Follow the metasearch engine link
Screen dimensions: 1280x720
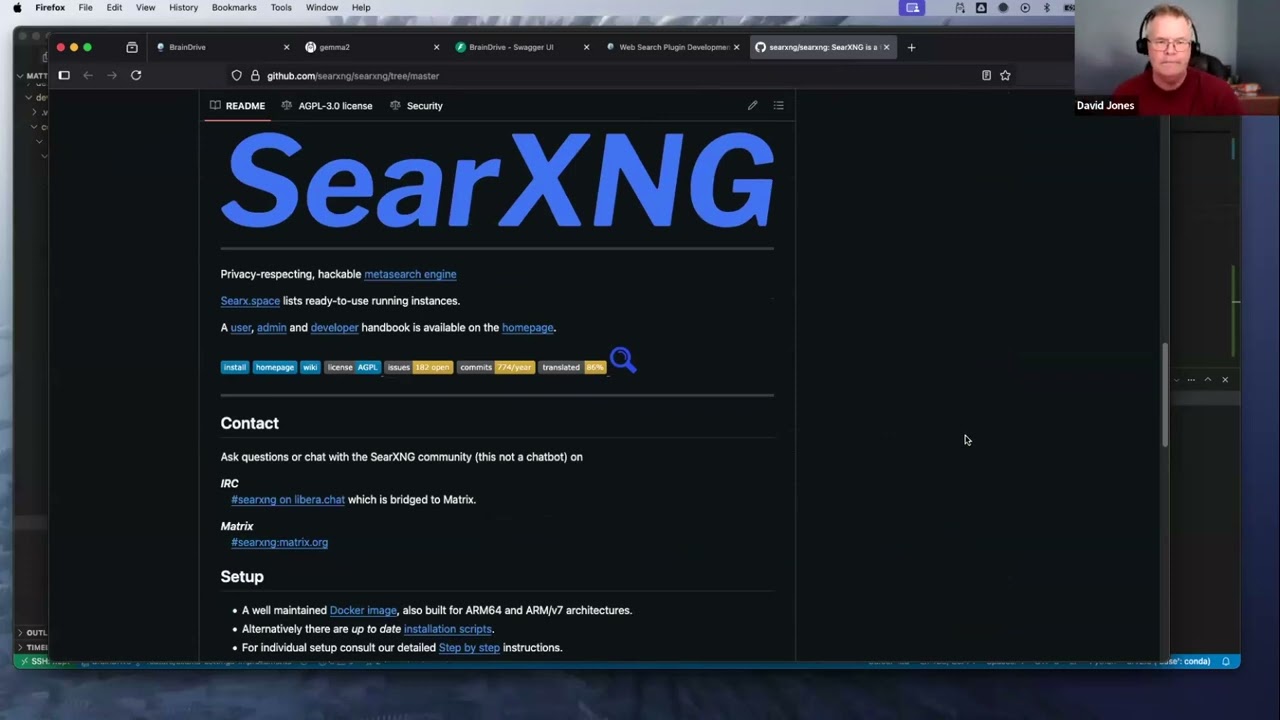coord(410,274)
